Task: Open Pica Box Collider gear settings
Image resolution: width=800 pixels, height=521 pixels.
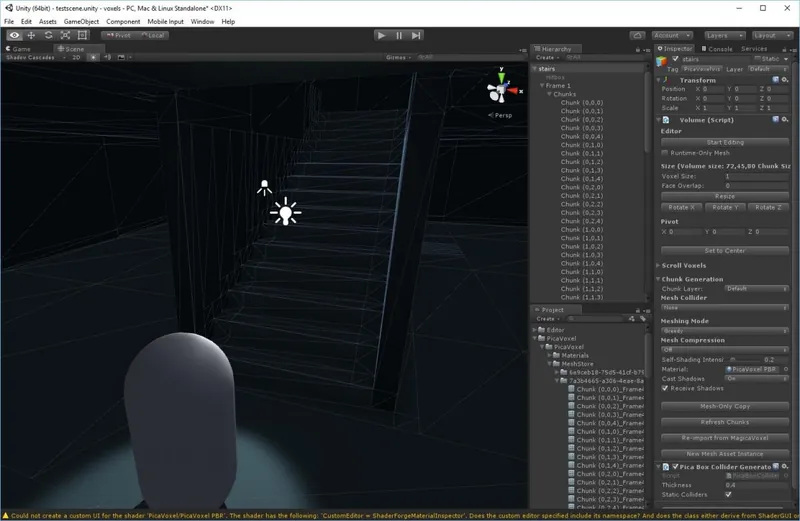Action: [x=785, y=466]
